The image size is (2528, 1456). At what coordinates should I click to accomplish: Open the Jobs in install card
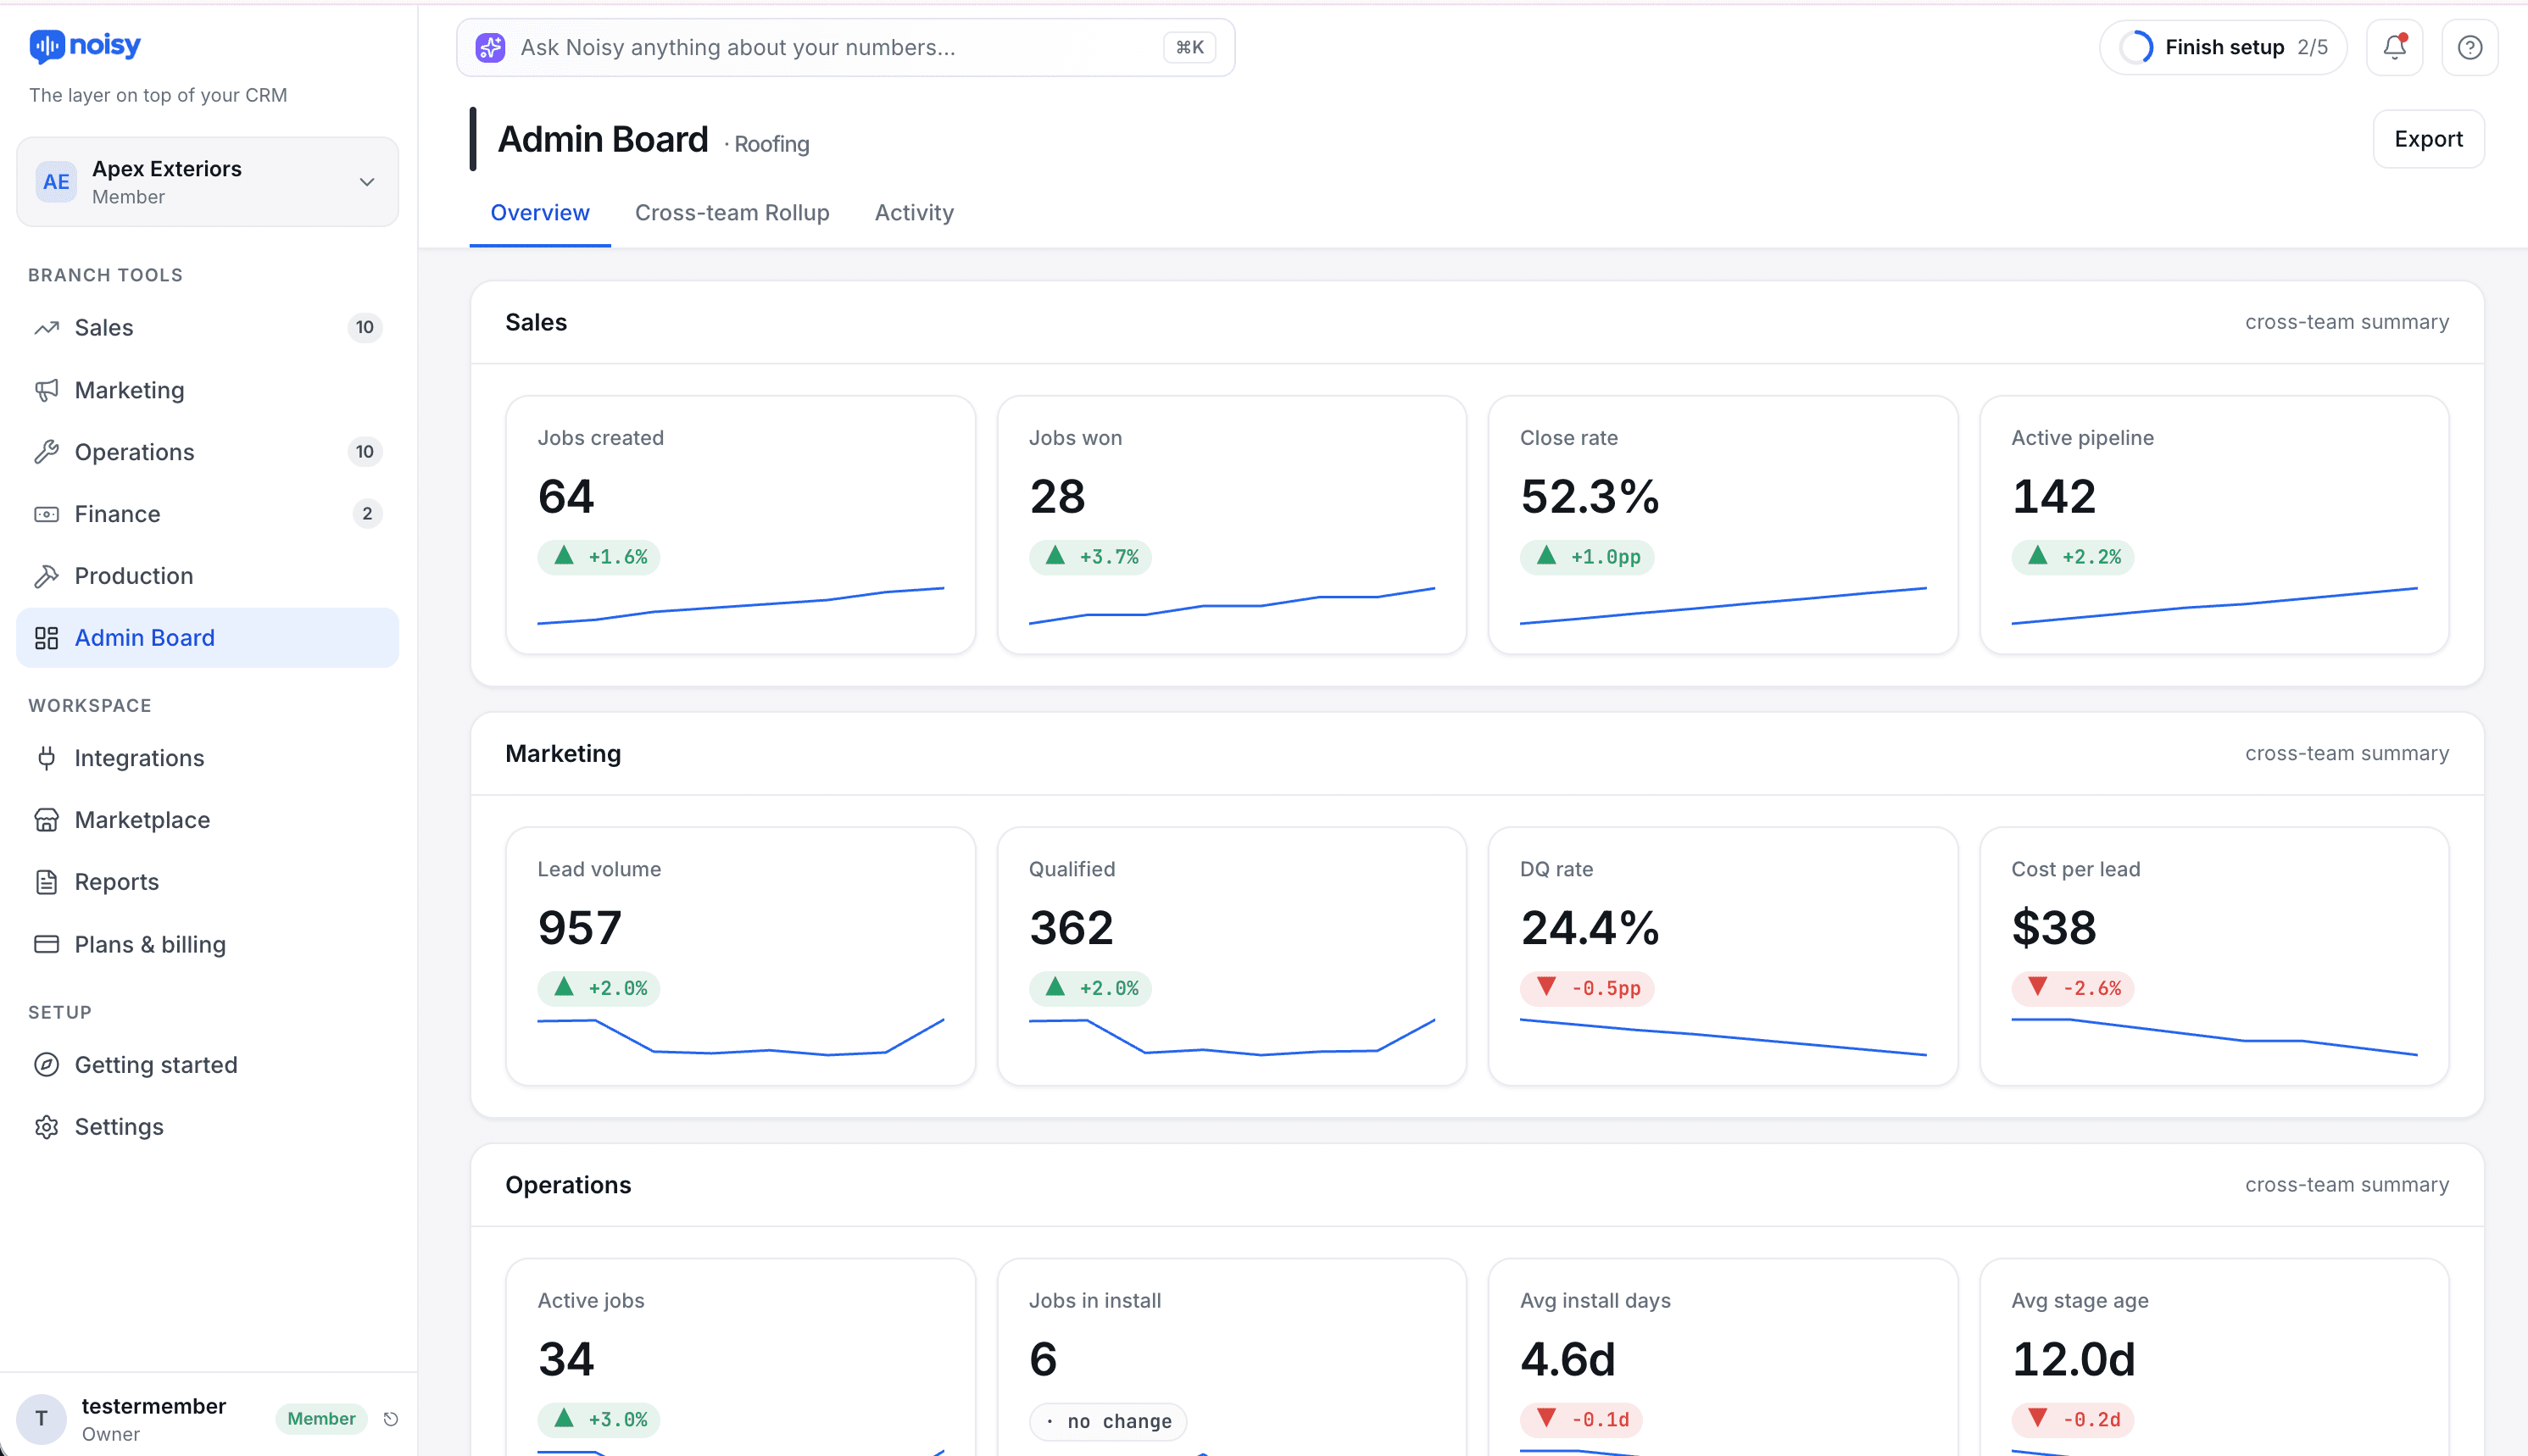[x=1231, y=1357]
